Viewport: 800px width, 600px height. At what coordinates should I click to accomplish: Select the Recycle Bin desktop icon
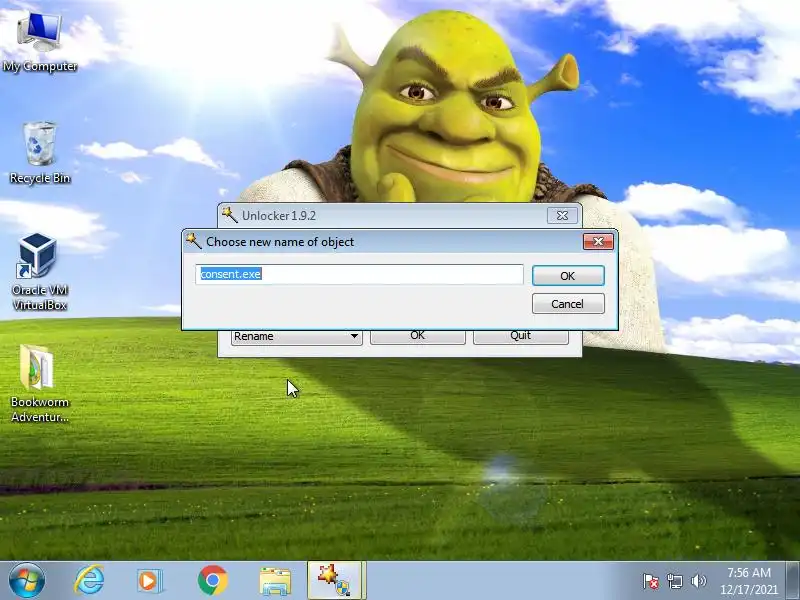click(x=40, y=153)
